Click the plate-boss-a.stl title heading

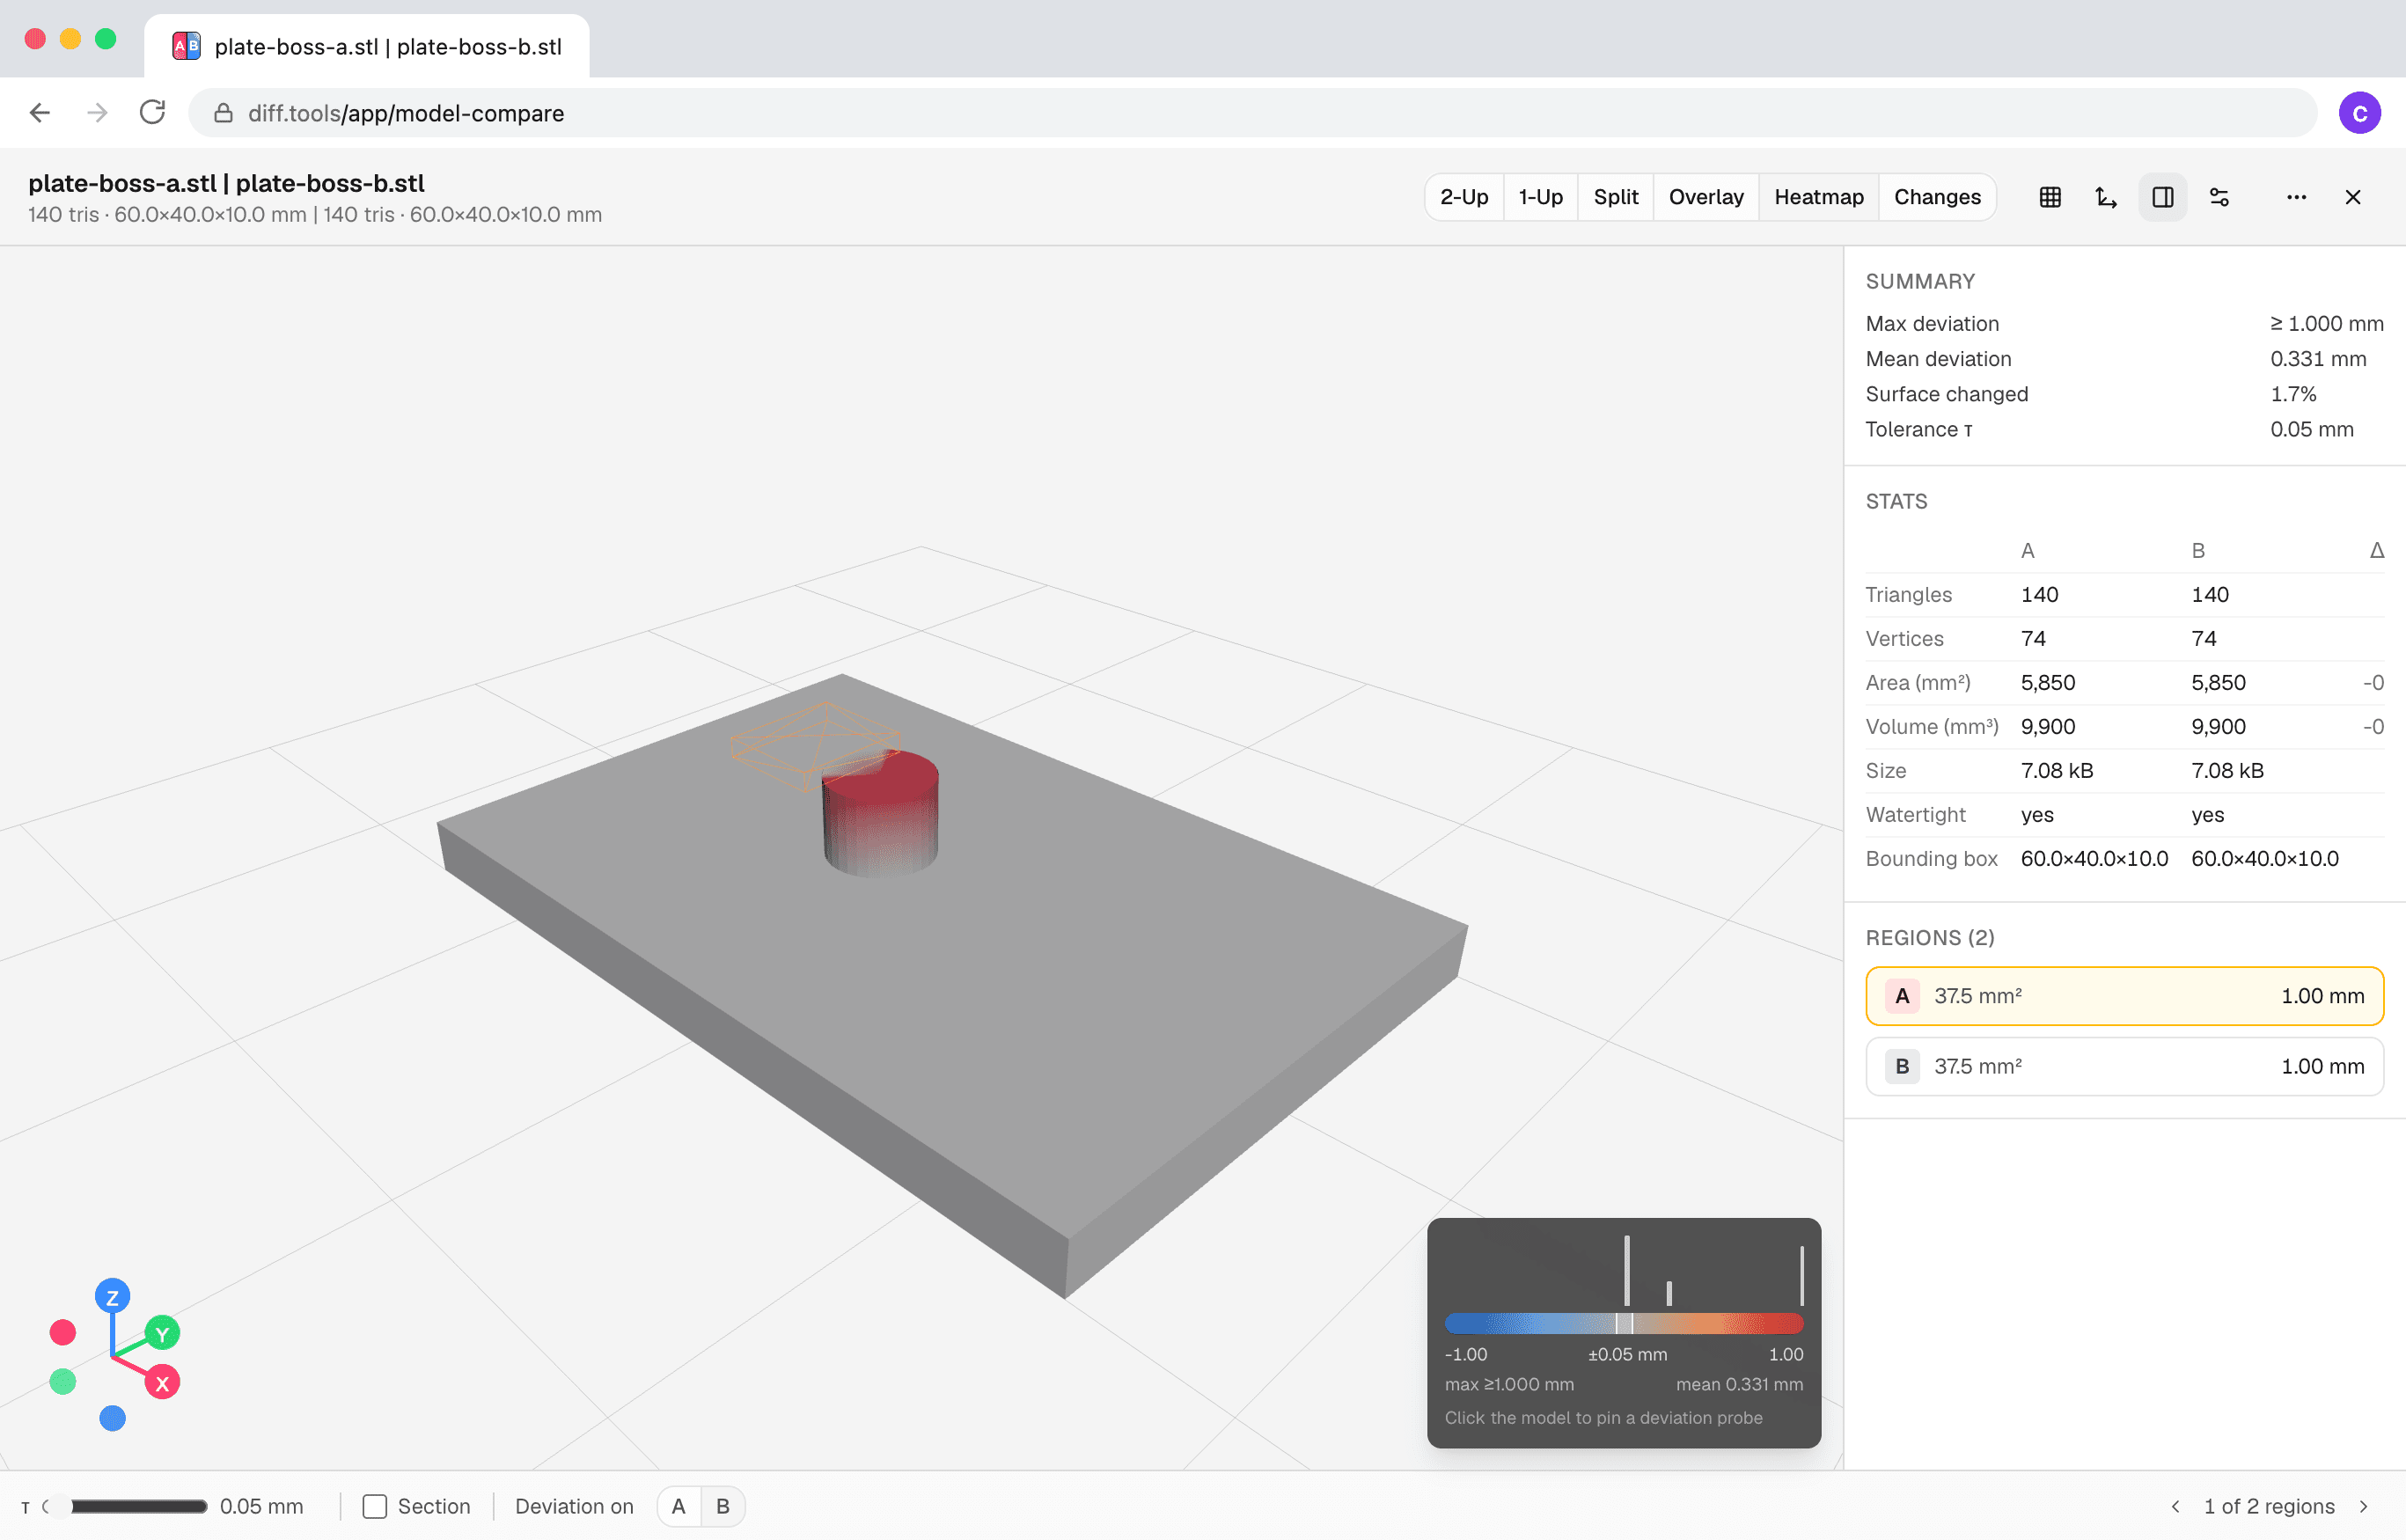(x=226, y=183)
